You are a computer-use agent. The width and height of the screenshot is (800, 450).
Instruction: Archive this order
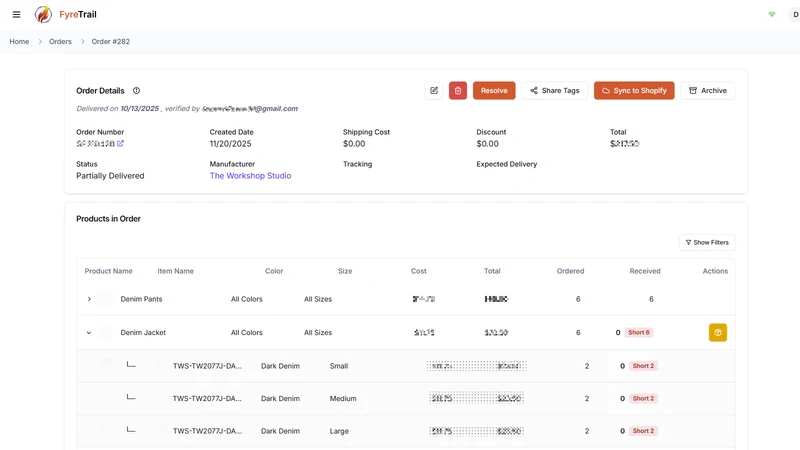[708, 90]
